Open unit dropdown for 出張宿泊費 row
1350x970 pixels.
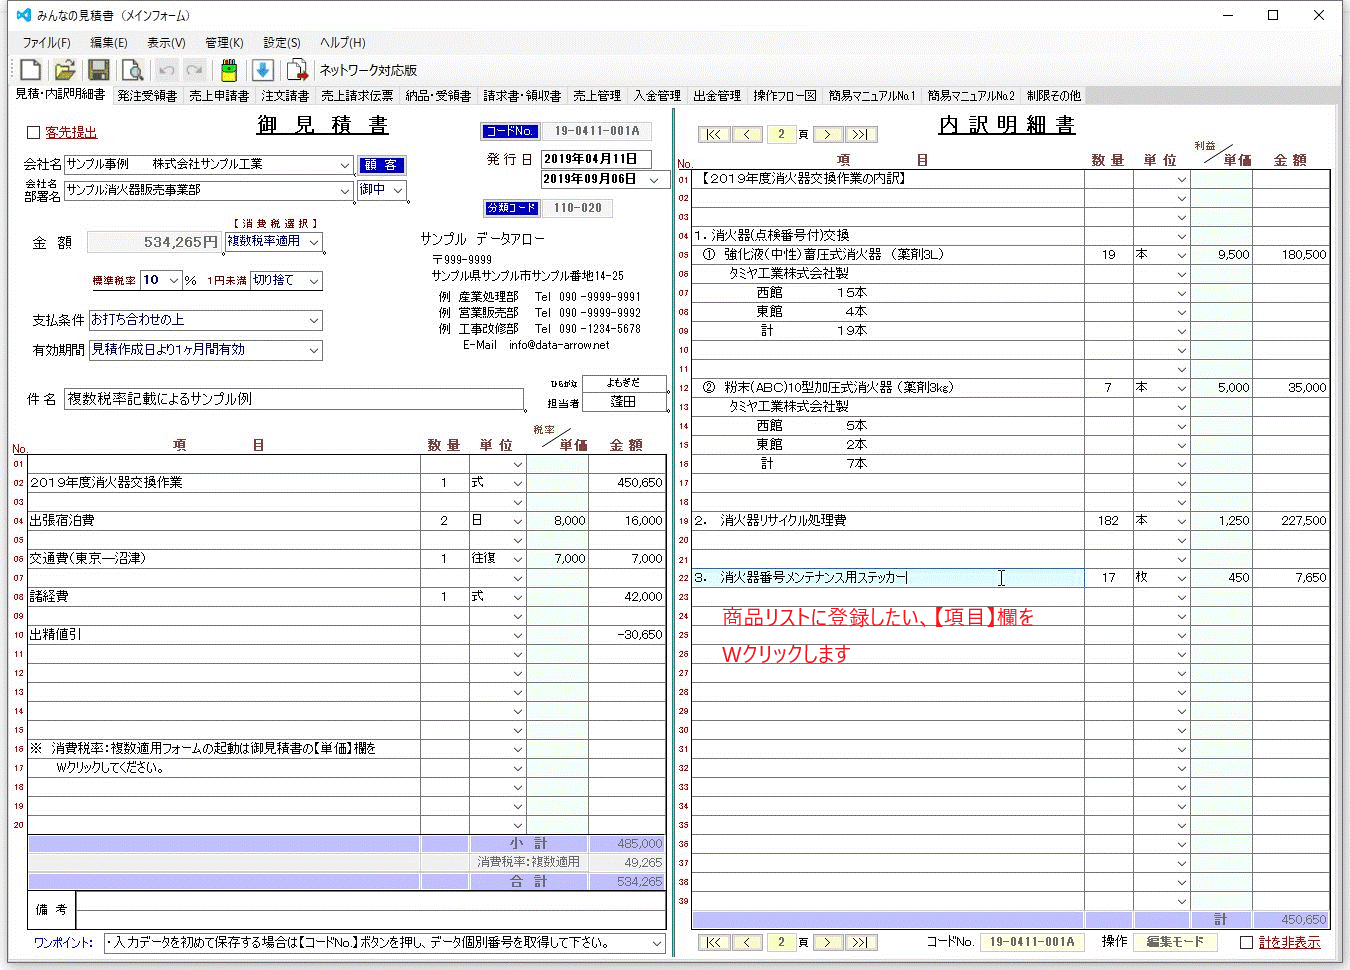point(517,521)
